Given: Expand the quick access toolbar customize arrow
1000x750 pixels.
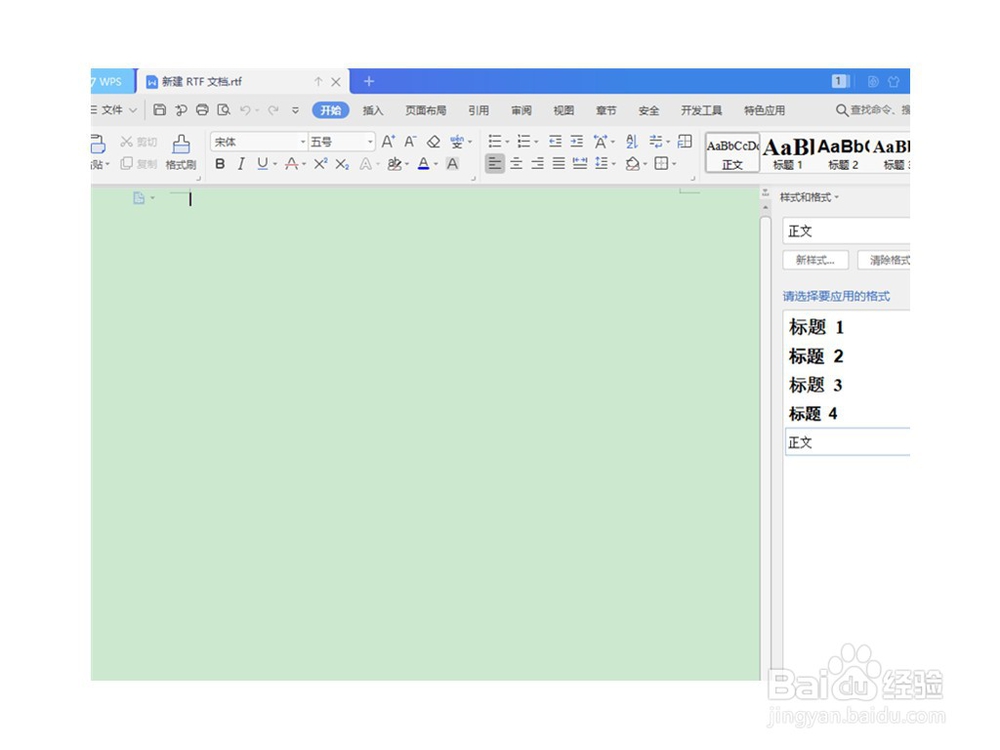Looking at the screenshot, I should tap(295, 110).
